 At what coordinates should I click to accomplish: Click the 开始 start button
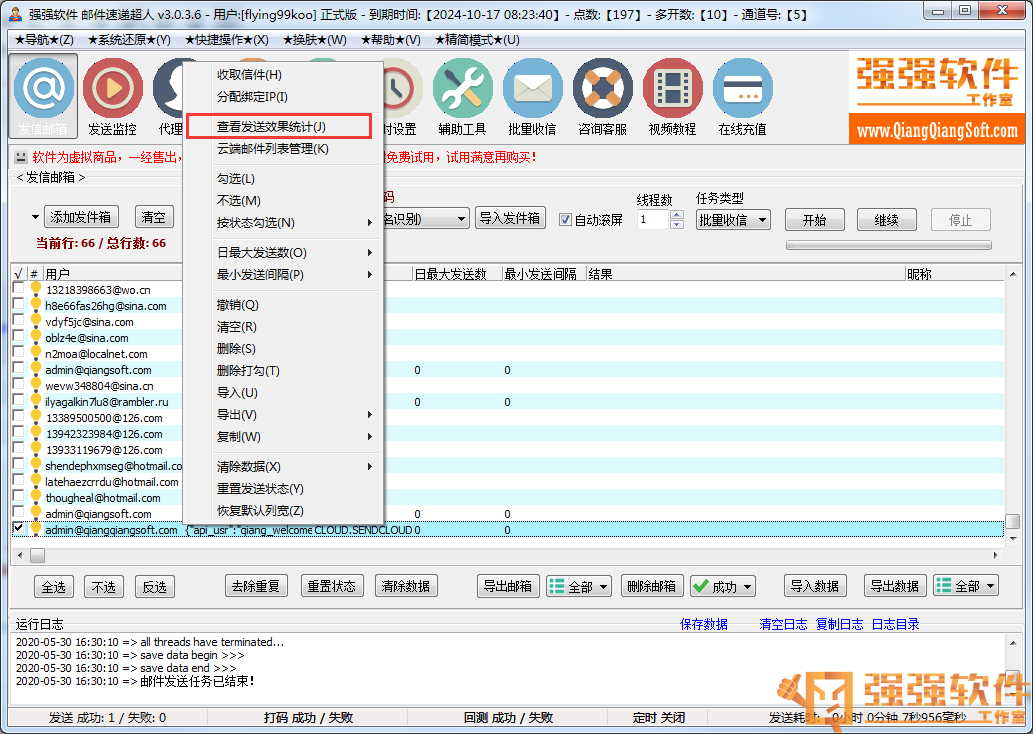(x=814, y=220)
